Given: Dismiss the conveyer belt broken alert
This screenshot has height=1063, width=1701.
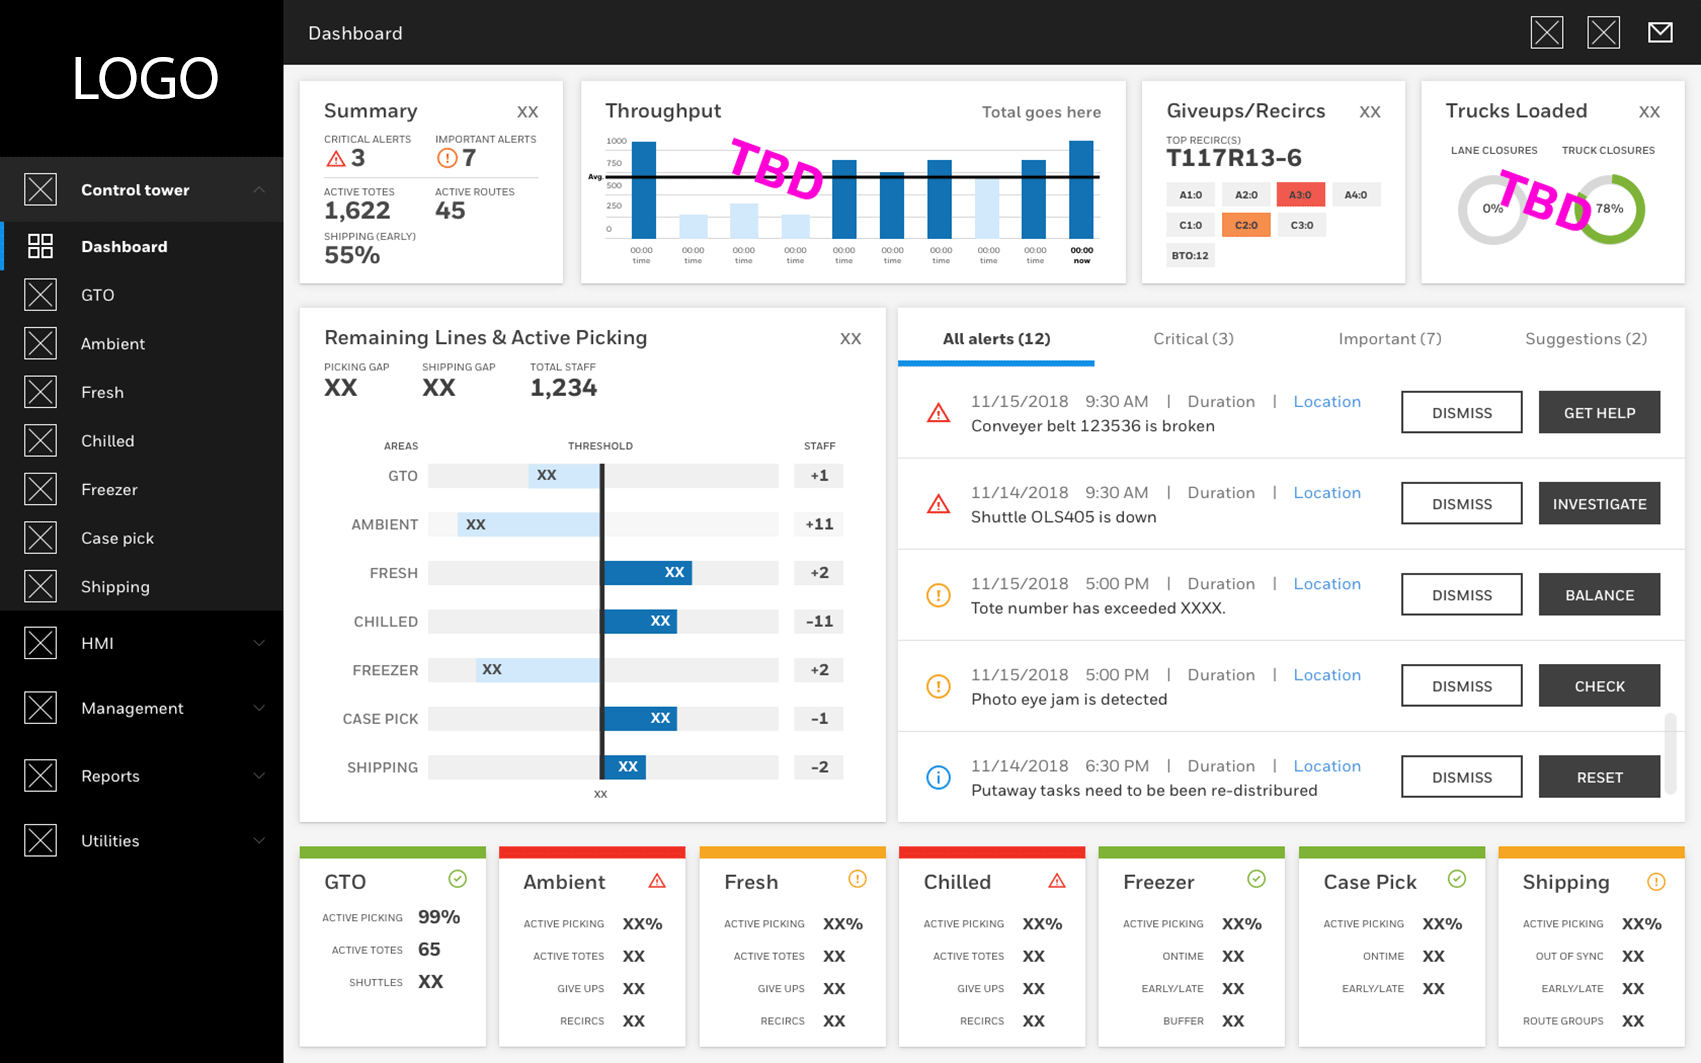Looking at the screenshot, I should [x=1462, y=413].
